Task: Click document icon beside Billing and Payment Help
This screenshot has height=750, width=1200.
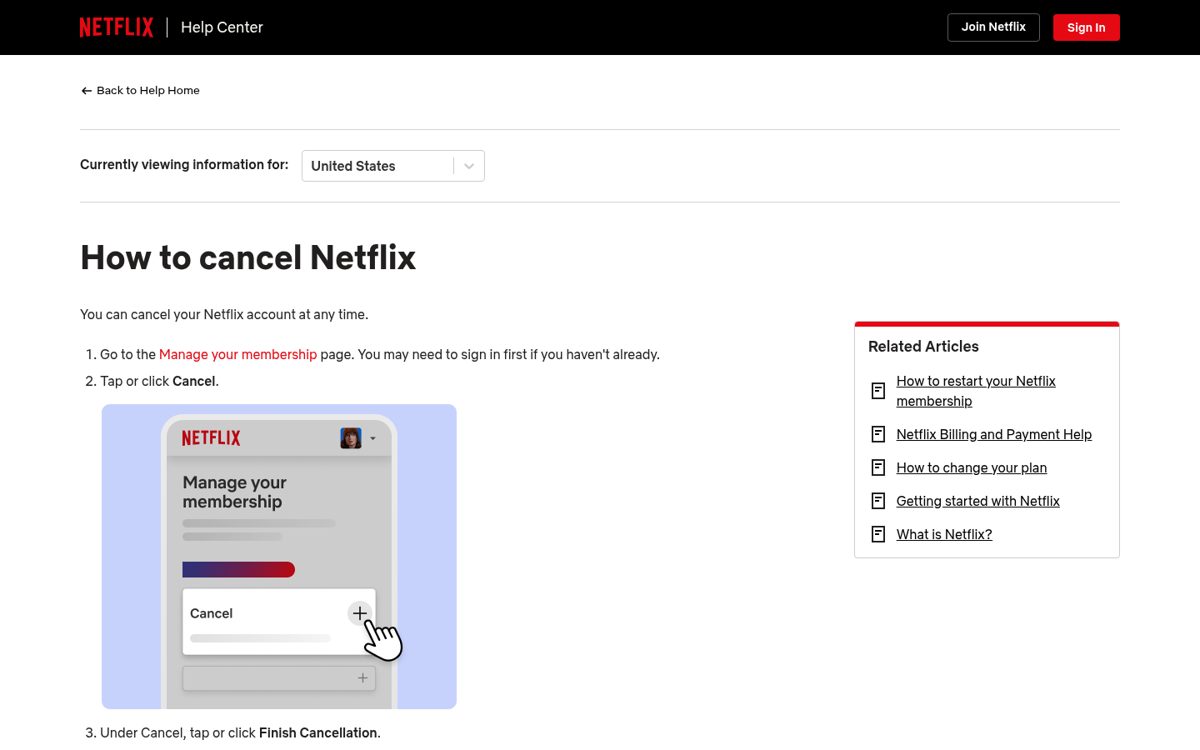Action: 878,434
